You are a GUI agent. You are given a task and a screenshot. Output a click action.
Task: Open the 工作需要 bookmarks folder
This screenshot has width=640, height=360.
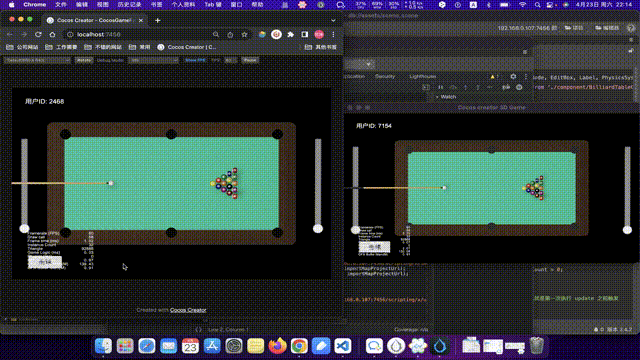(61, 47)
